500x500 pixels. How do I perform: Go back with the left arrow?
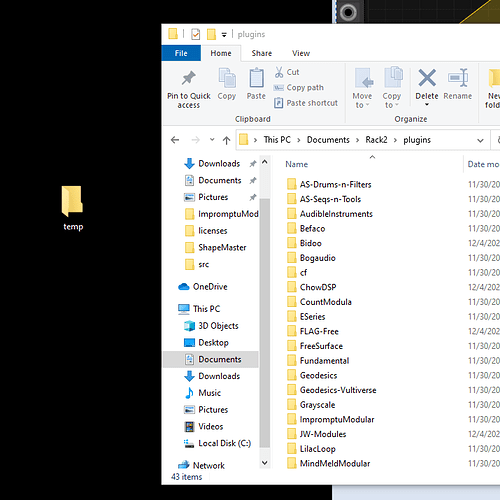tap(175, 140)
